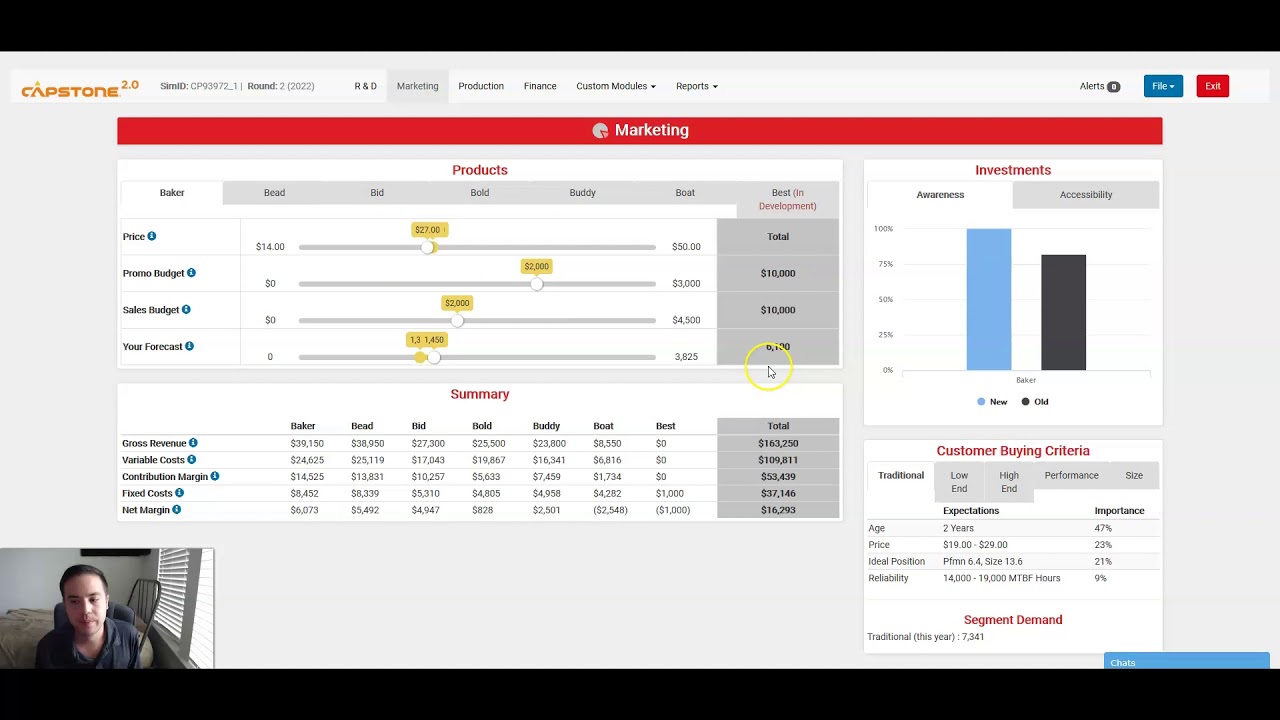Viewport: 1280px width, 720px height.
Task: Click the dark Old awareness bar
Action: point(1063,312)
